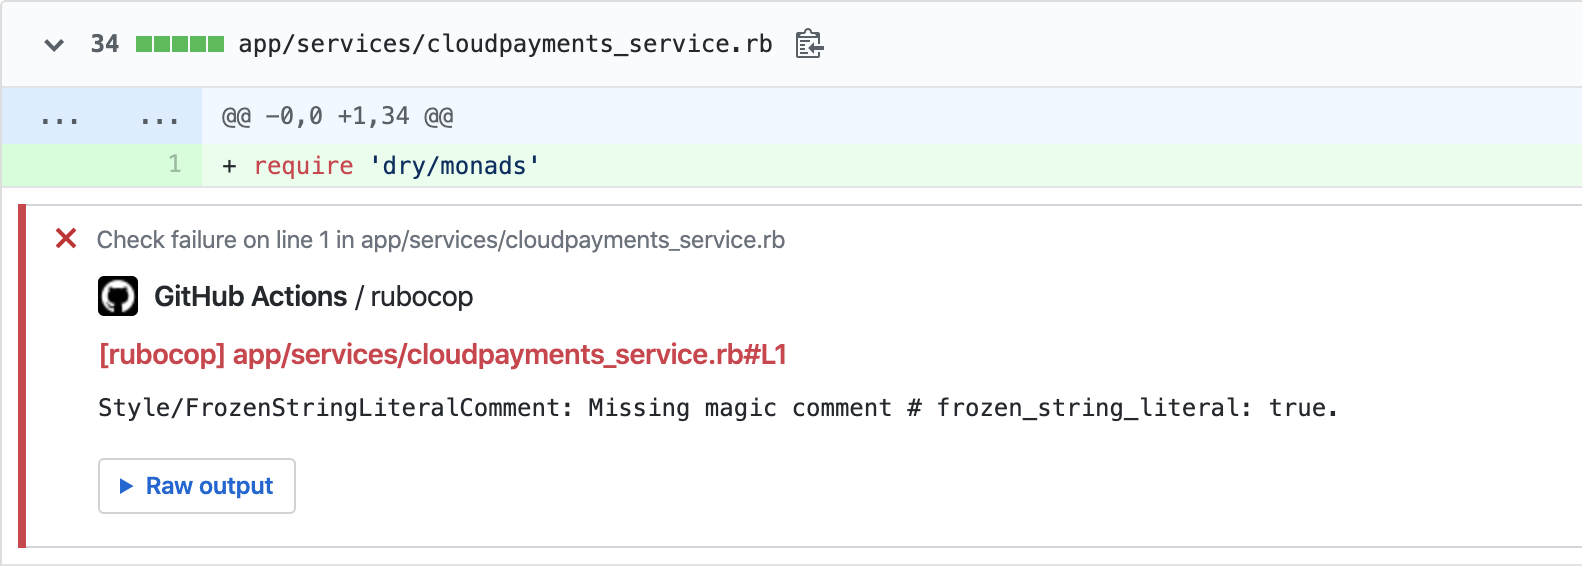Viewport: 1582px width, 566px height.
Task: Collapse the cloudpayments_service.rb file diff
Action: pos(55,45)
